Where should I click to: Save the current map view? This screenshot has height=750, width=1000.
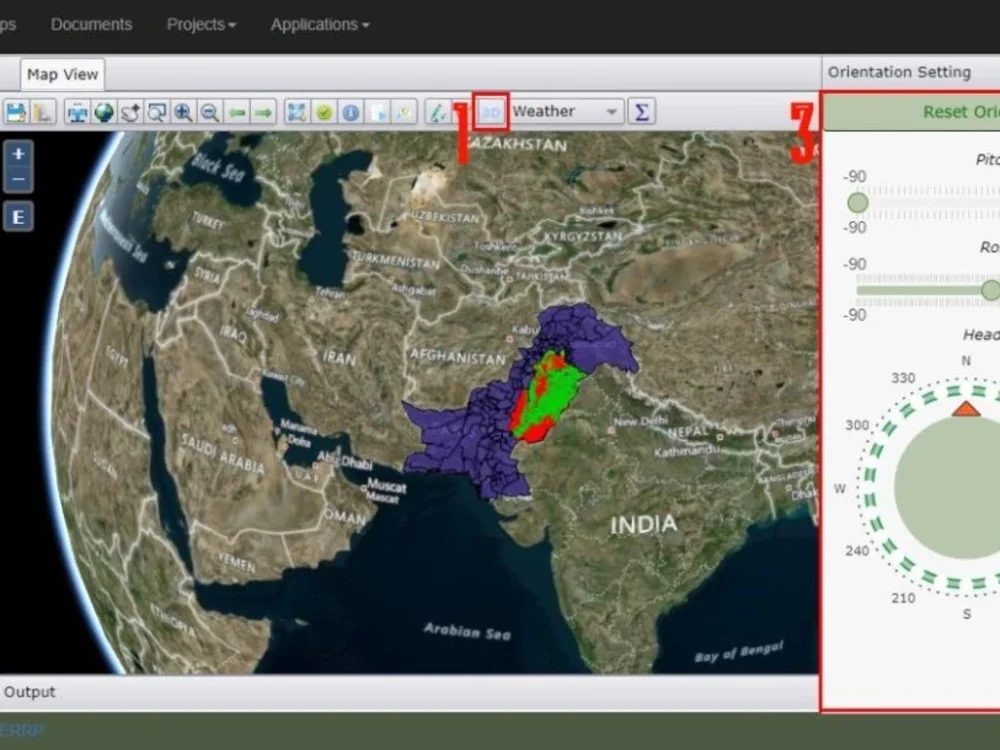(14, 112)
